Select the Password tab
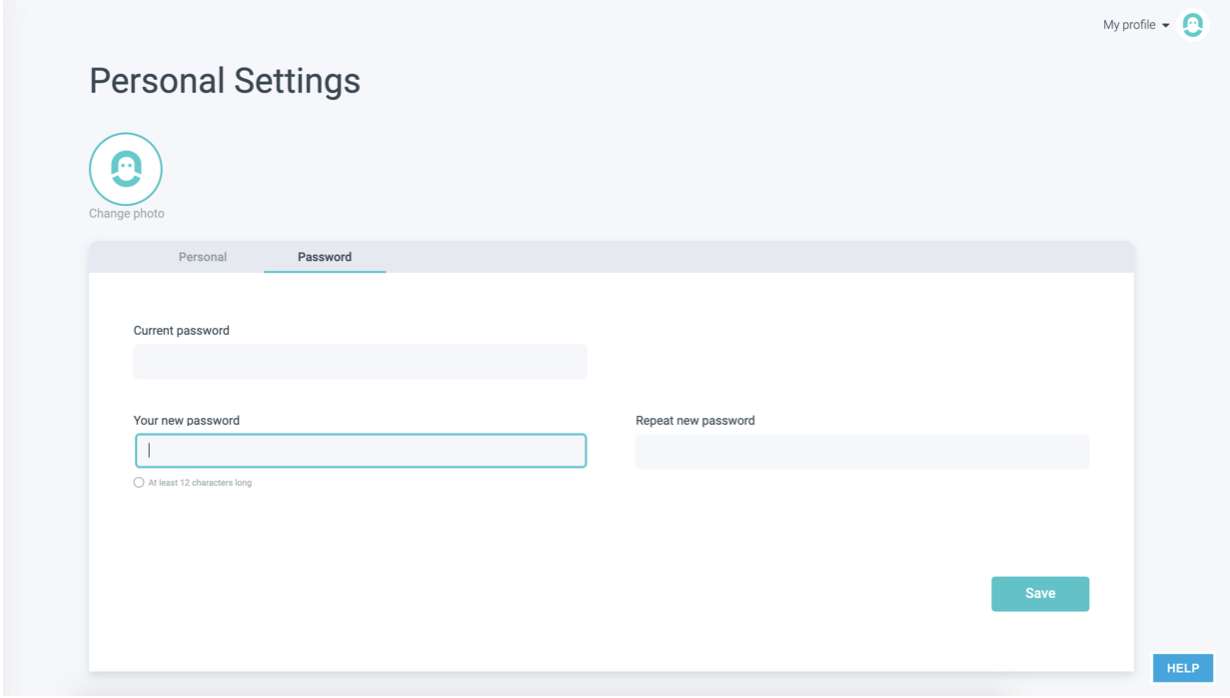1230x698 pixels. click(x=325, y=257)
